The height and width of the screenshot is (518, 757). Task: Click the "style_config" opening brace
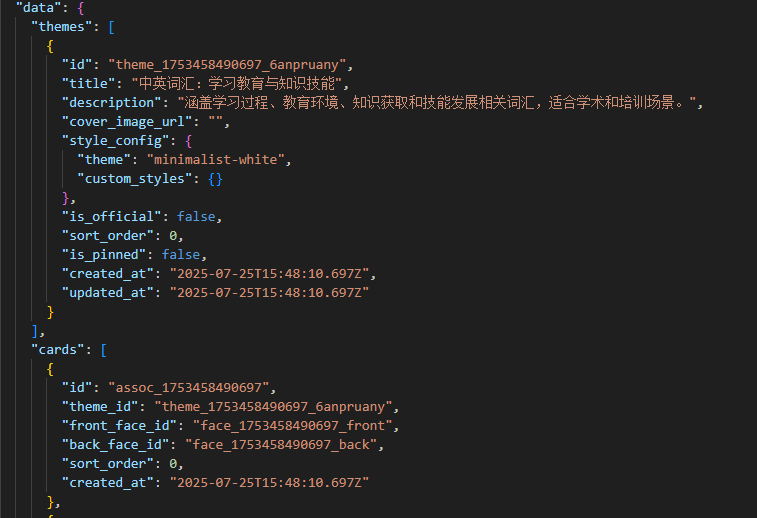(188, 141)
